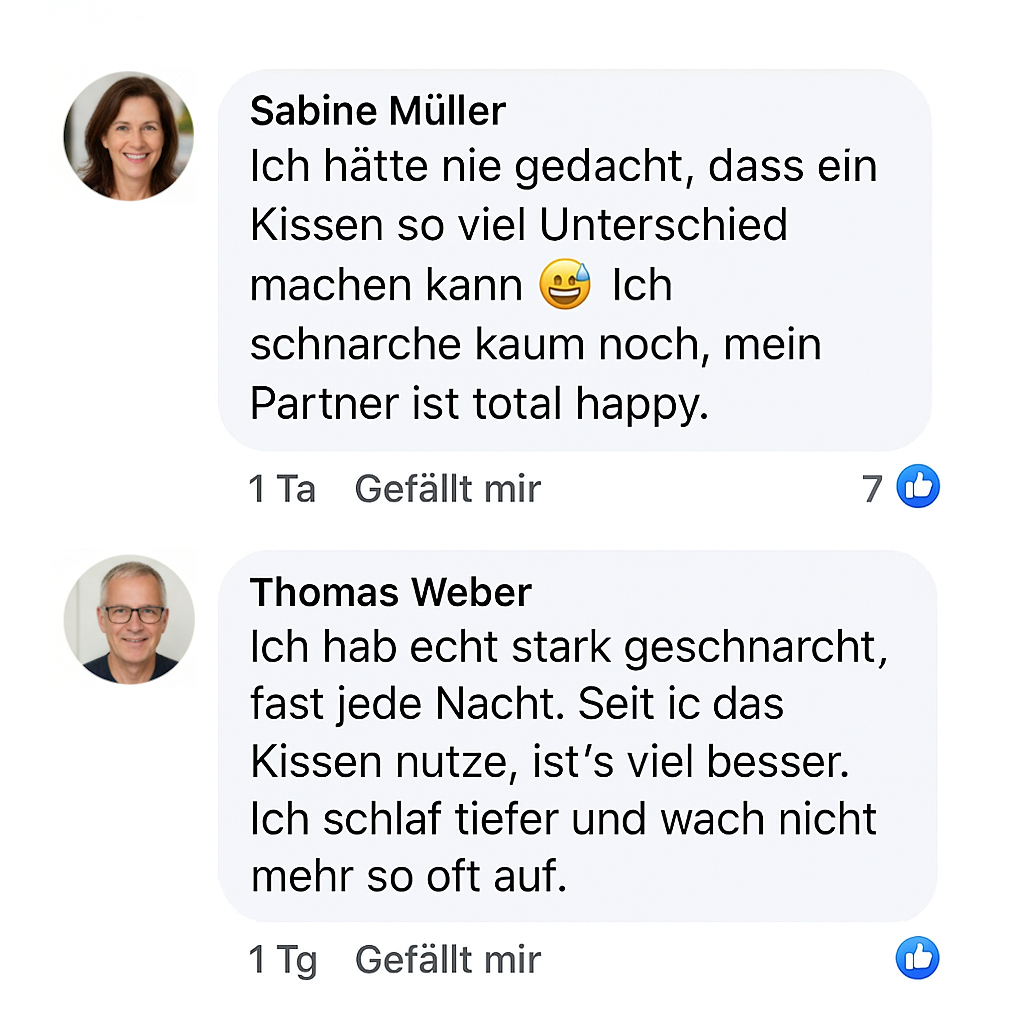Open Sabine Müller's profile picture
This screenshot has width=1024, height=1024.
(x=128, y=136)
